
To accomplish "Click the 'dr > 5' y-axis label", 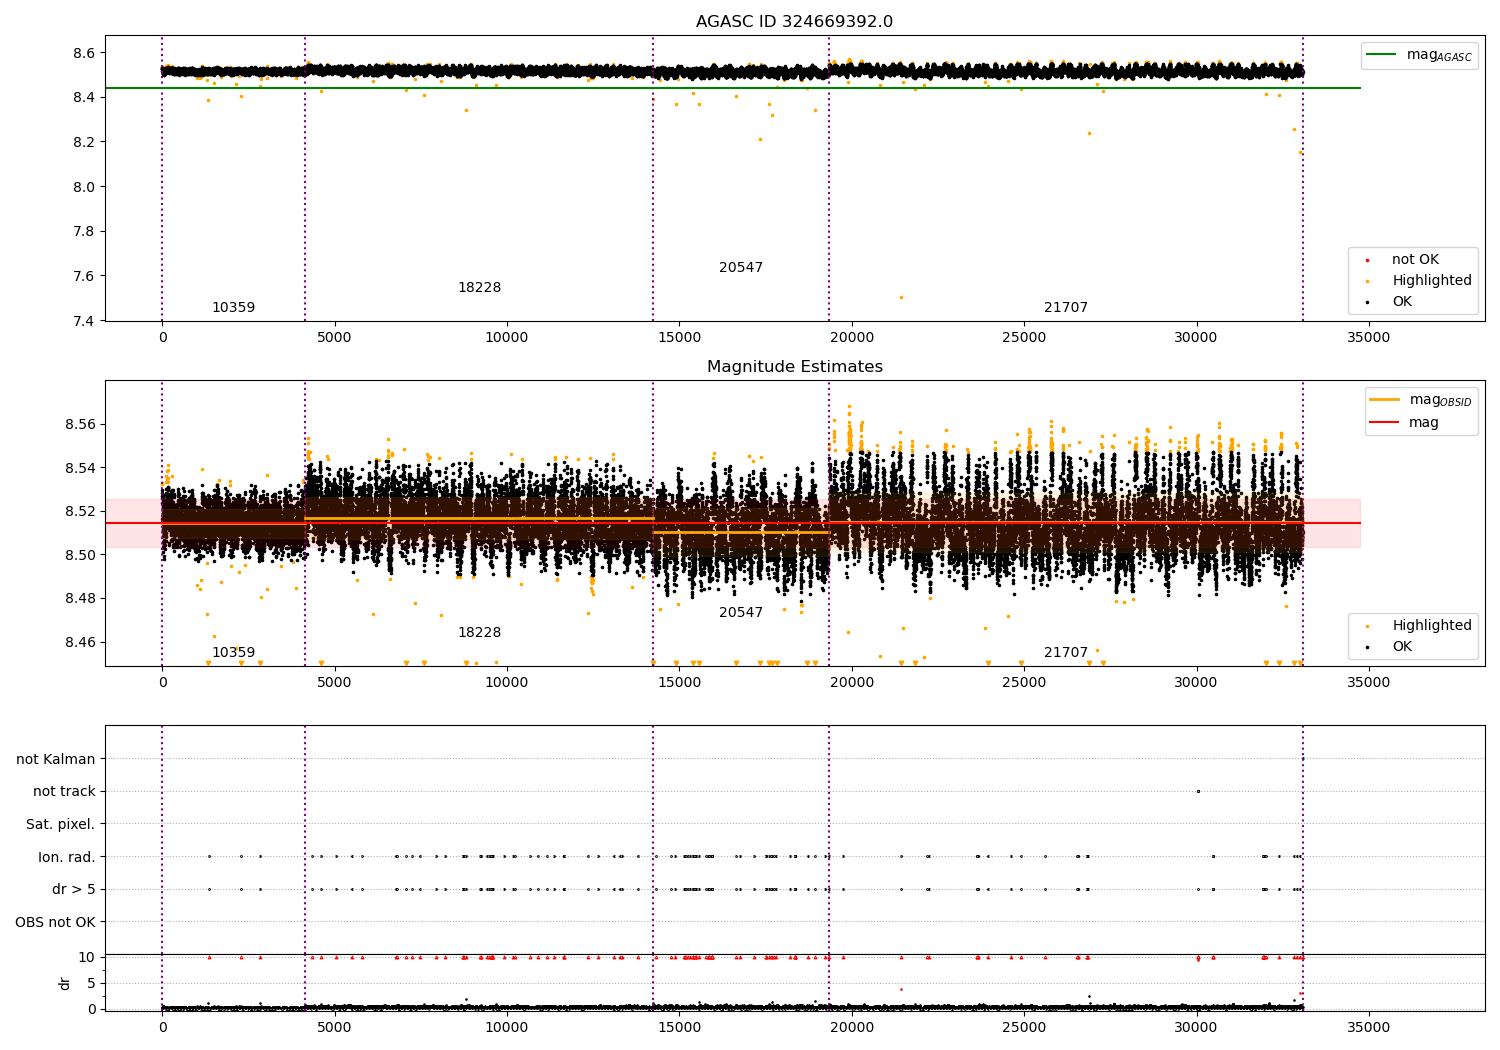I will pos(73,890).
